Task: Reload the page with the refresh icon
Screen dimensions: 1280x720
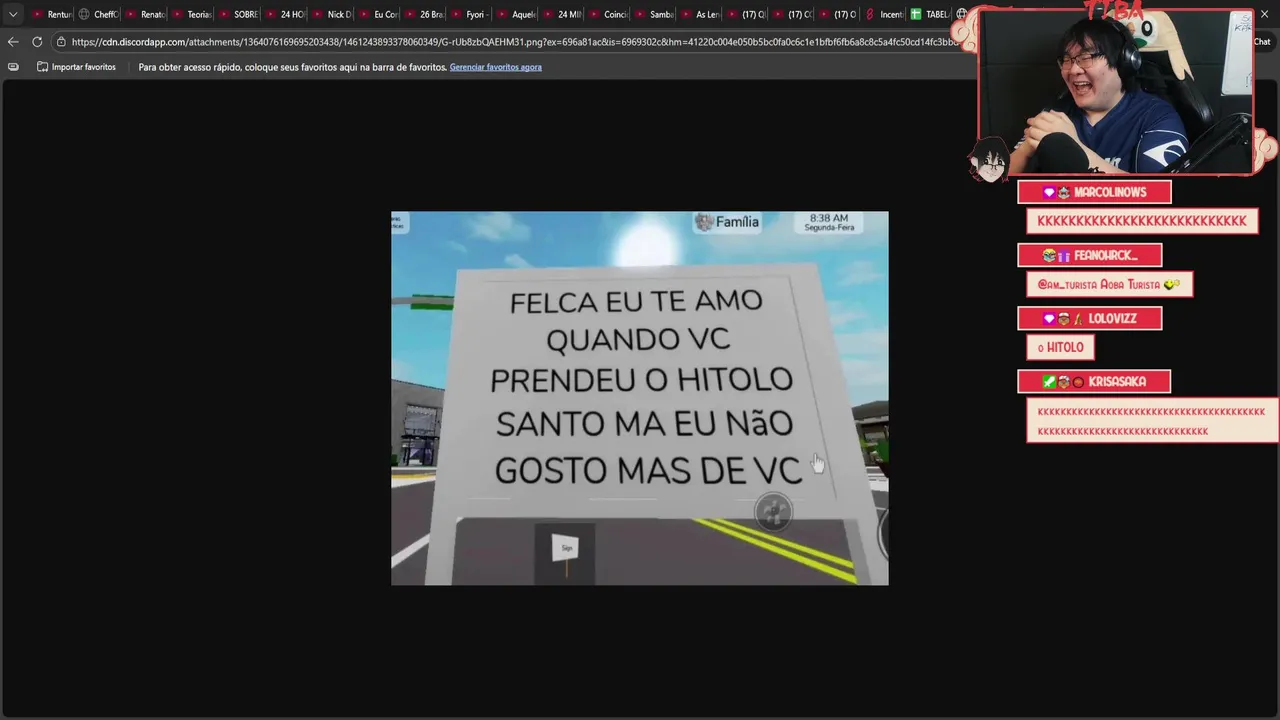Action: click(x=37, y=41)
